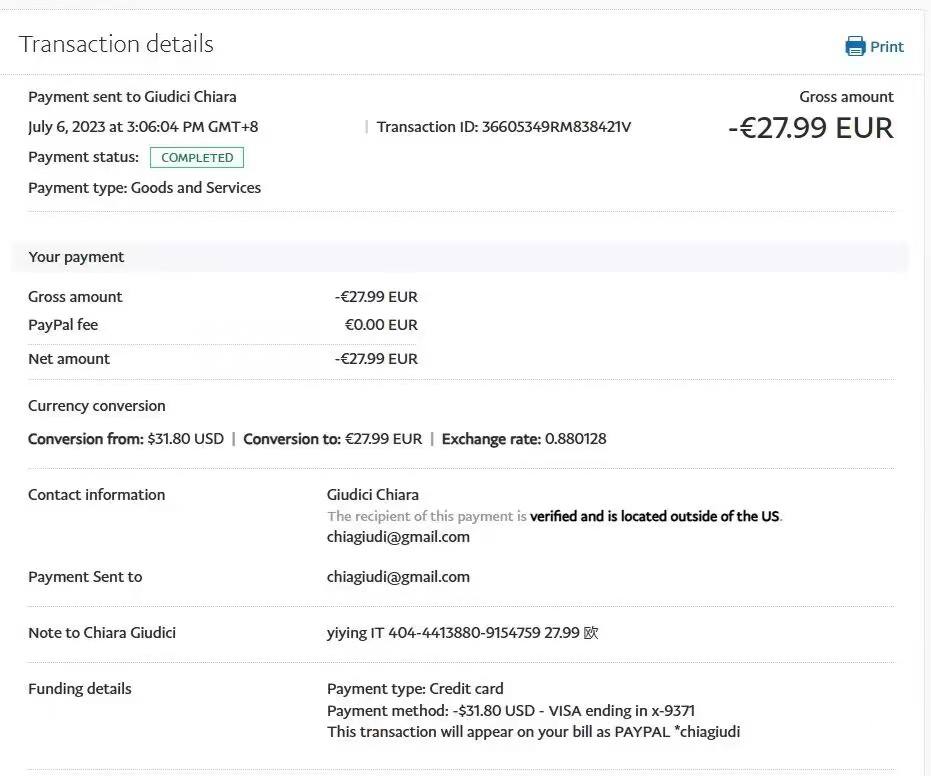Image resolution: width=931 pixels, height=776 pixels.
Task: Click the exchange rate value 0.880128
Action: (x=575, y=439)
